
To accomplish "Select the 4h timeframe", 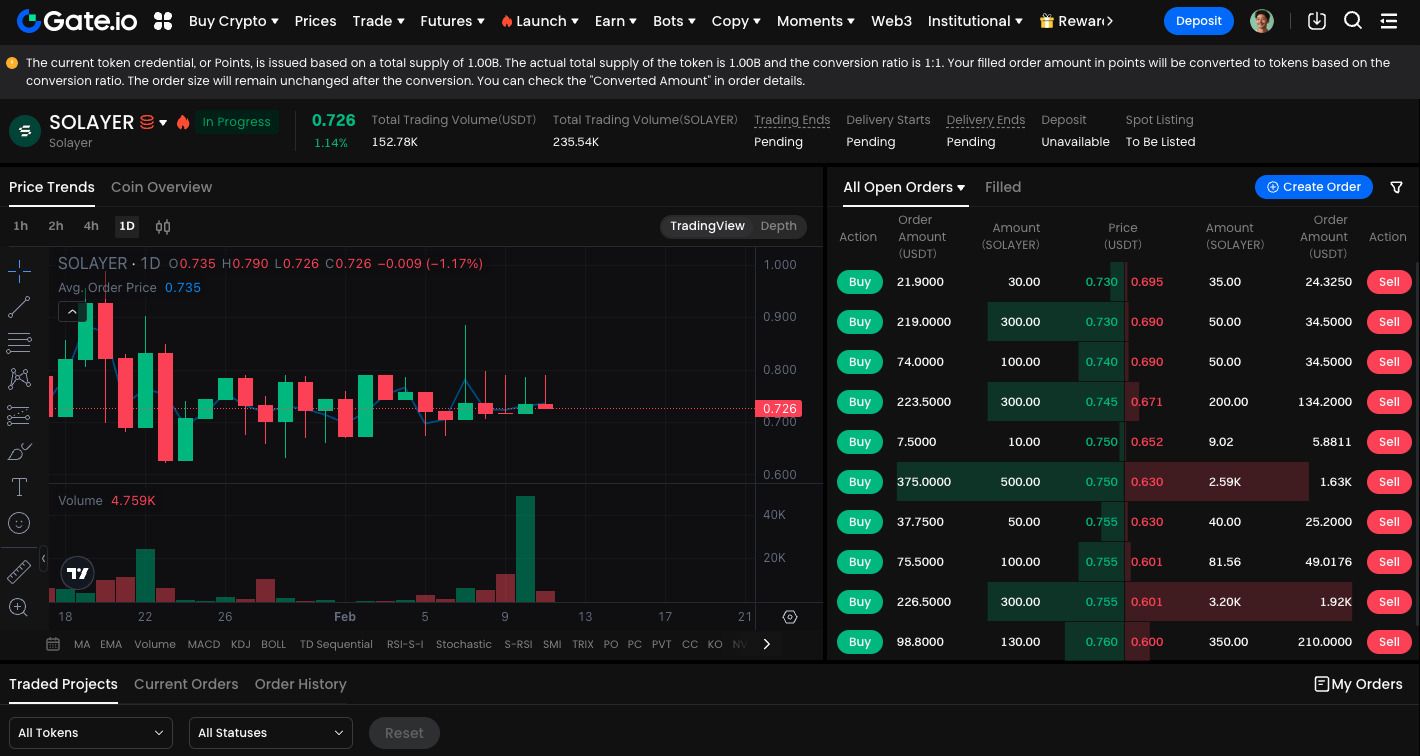I will pos(91,226).
